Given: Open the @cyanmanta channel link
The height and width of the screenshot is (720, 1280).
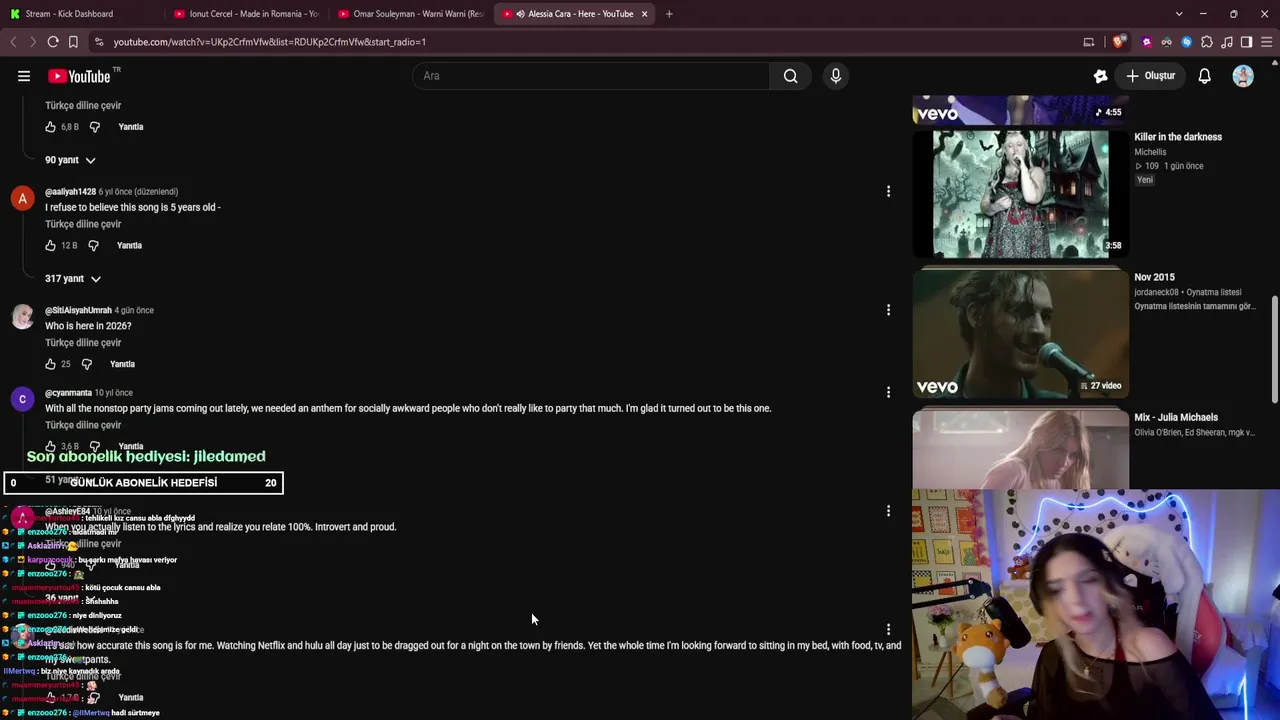Looking at the screenshot, I should pos(68,393).
